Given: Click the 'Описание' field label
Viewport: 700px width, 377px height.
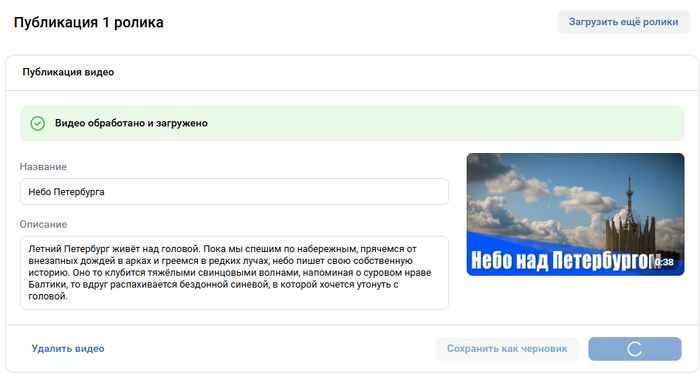Looking at the screenshot, I should coord(43,224).
